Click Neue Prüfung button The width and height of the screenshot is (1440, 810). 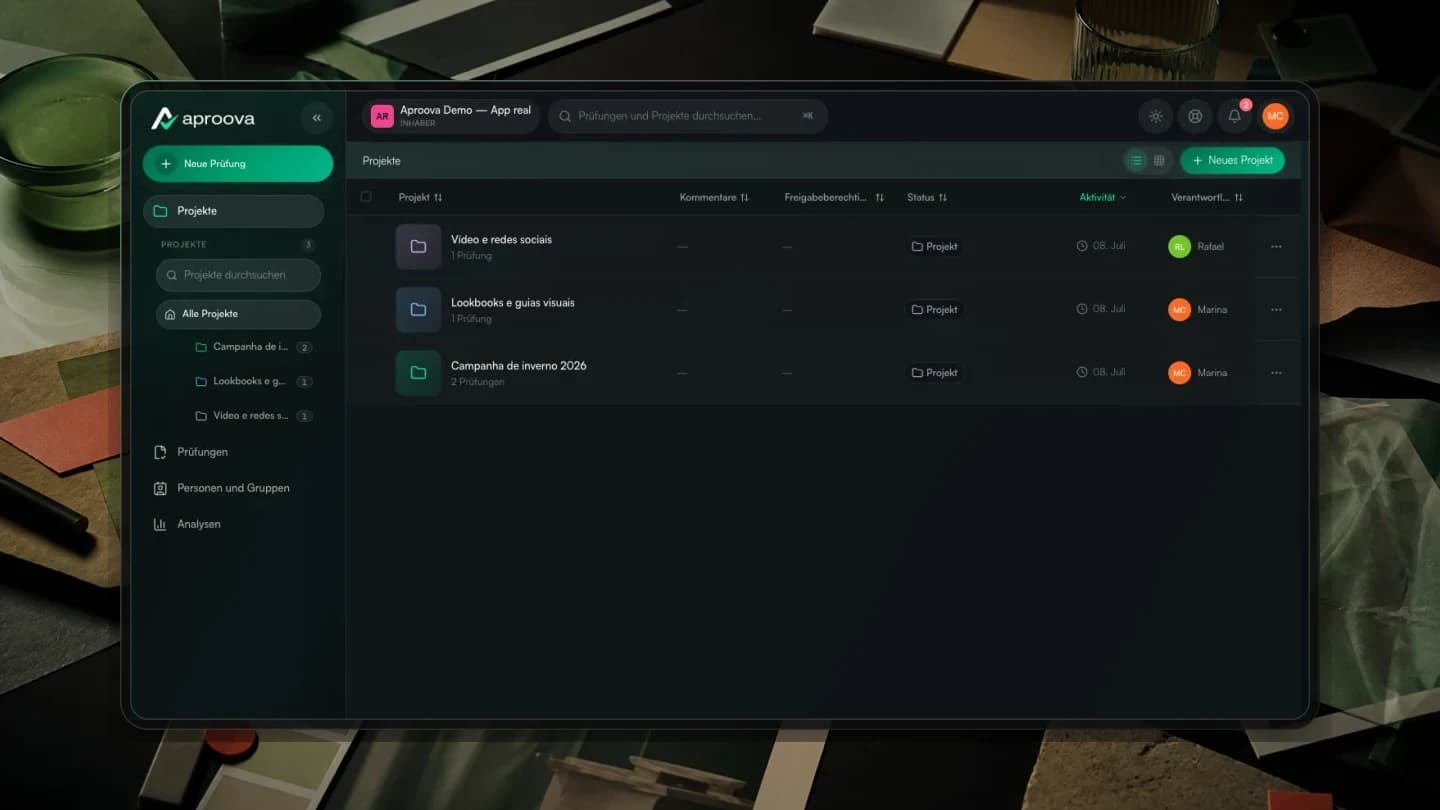[x=238, y=163]
